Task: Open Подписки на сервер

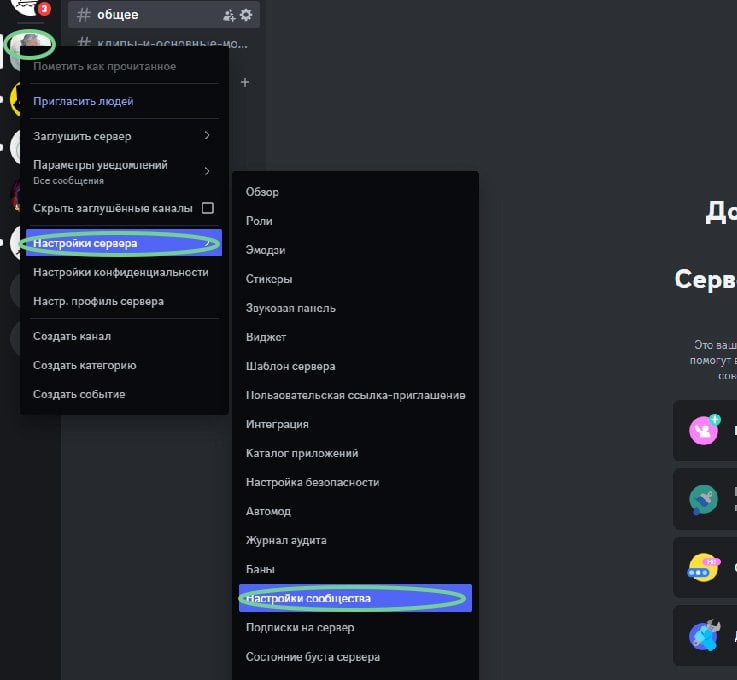Action: (x=355, y=628)
